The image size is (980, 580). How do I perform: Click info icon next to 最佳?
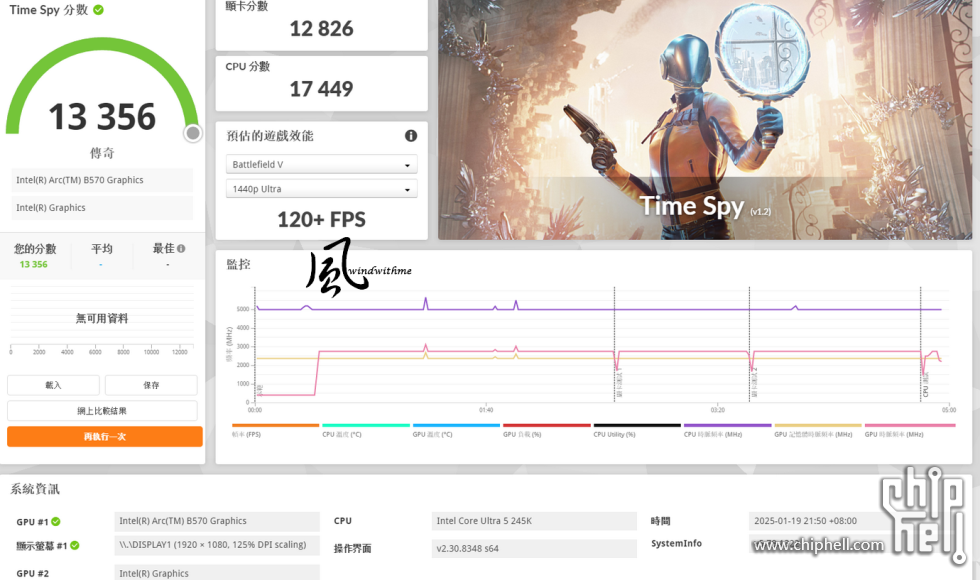click(x=181, y=248)
